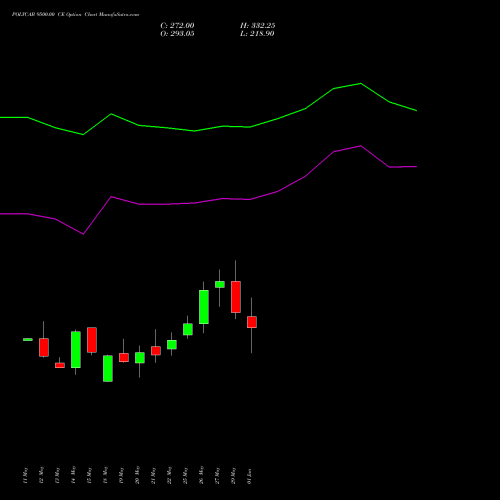500x500 pixels.
Task: Click the low value L: 218.90
Action: [257, 34]
